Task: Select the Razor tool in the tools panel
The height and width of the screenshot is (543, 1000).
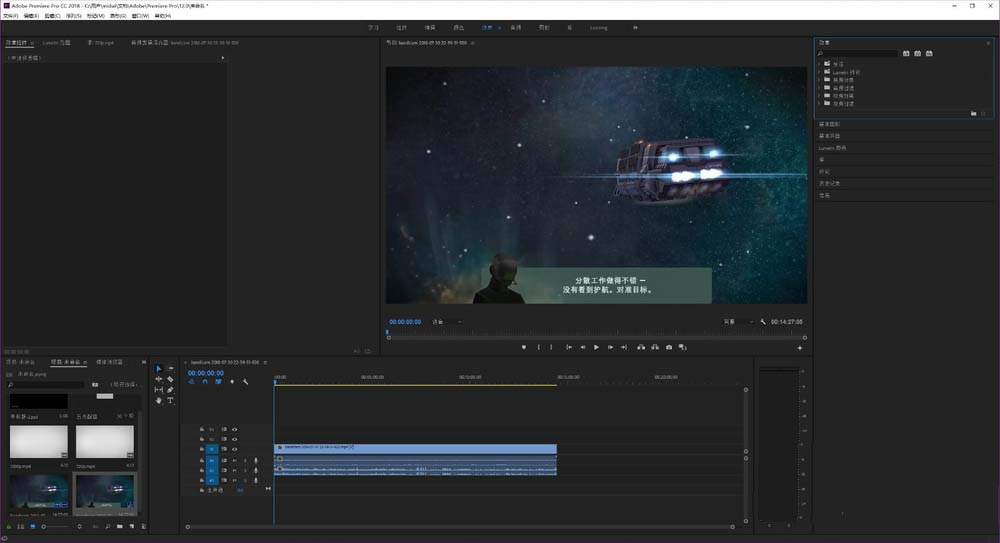Action: point(171,379)
